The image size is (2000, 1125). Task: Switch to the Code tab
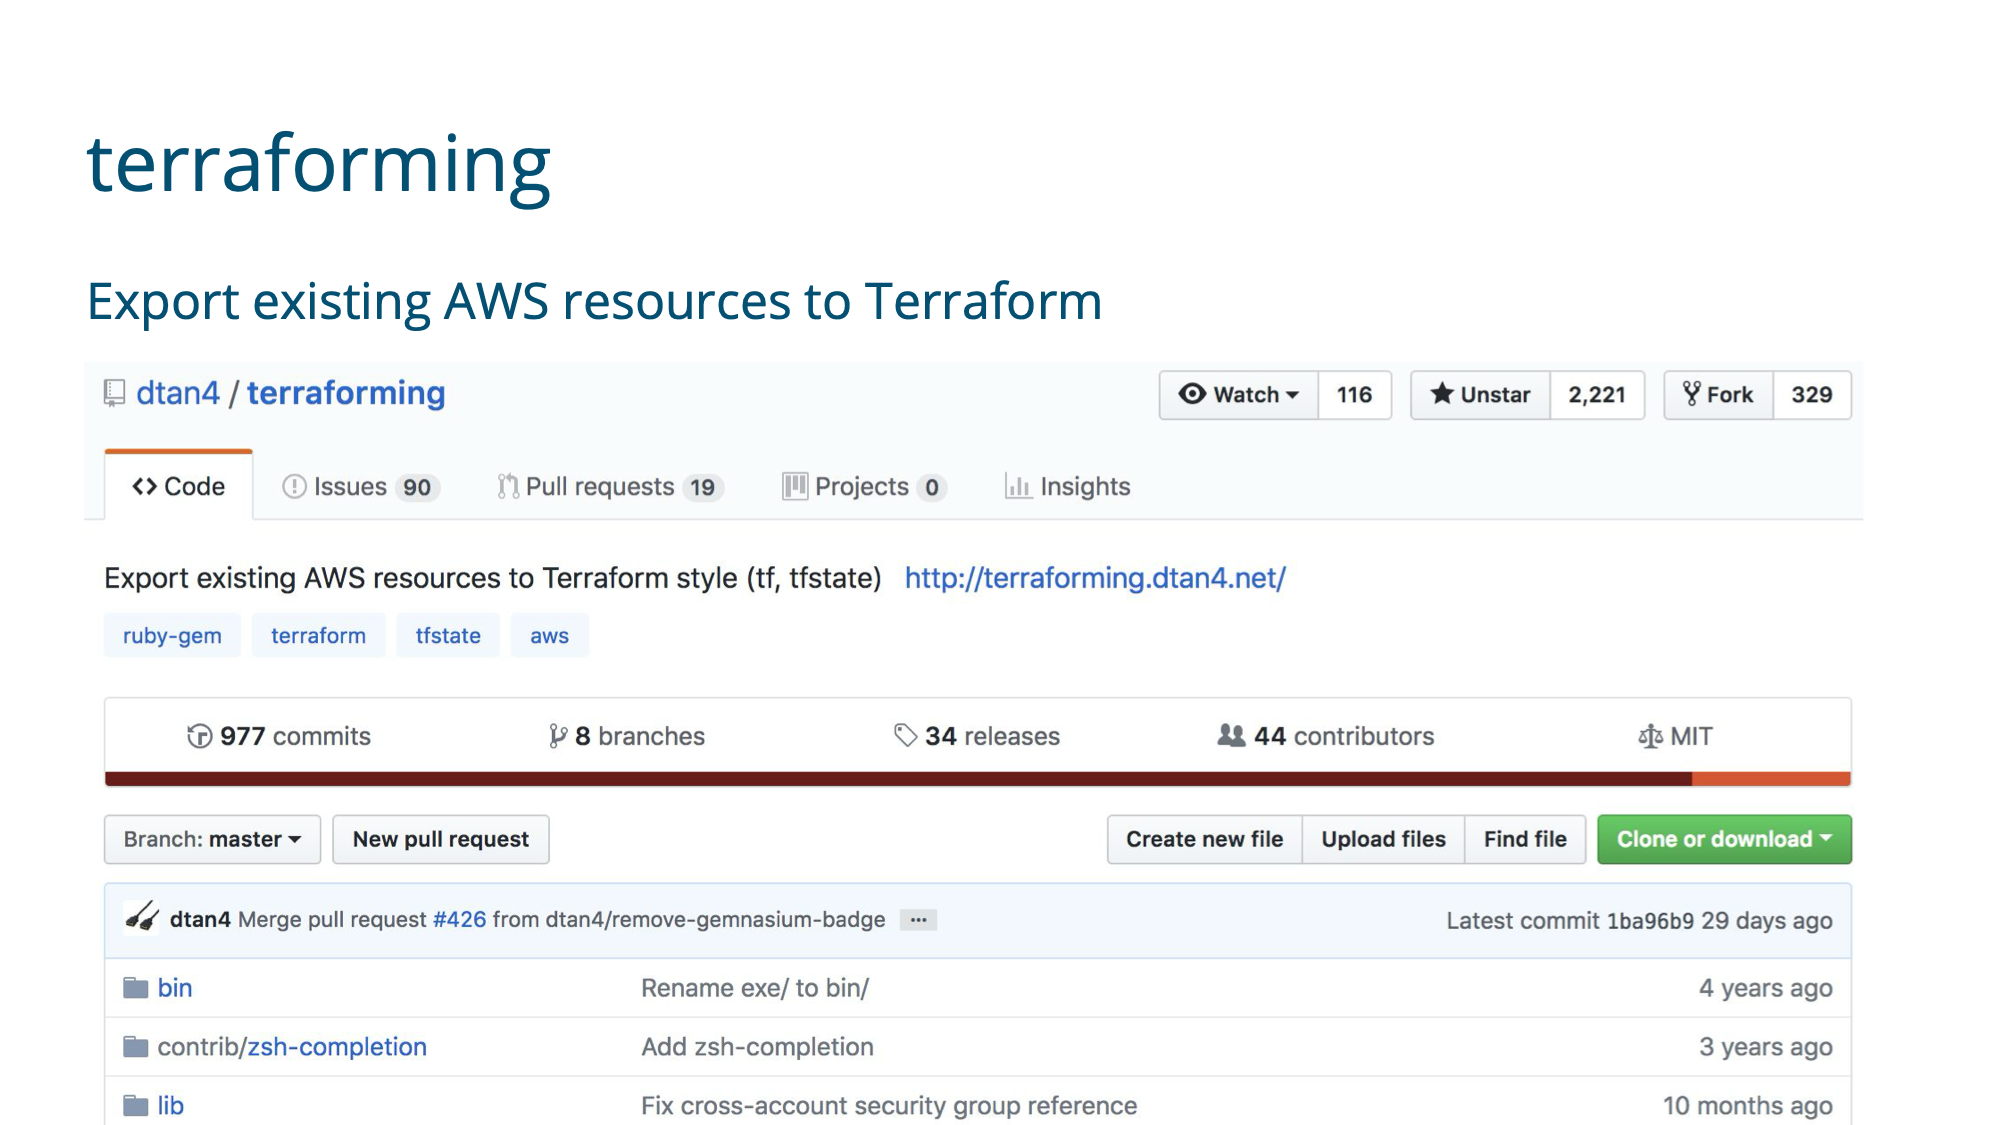click(x=179, y=486)
